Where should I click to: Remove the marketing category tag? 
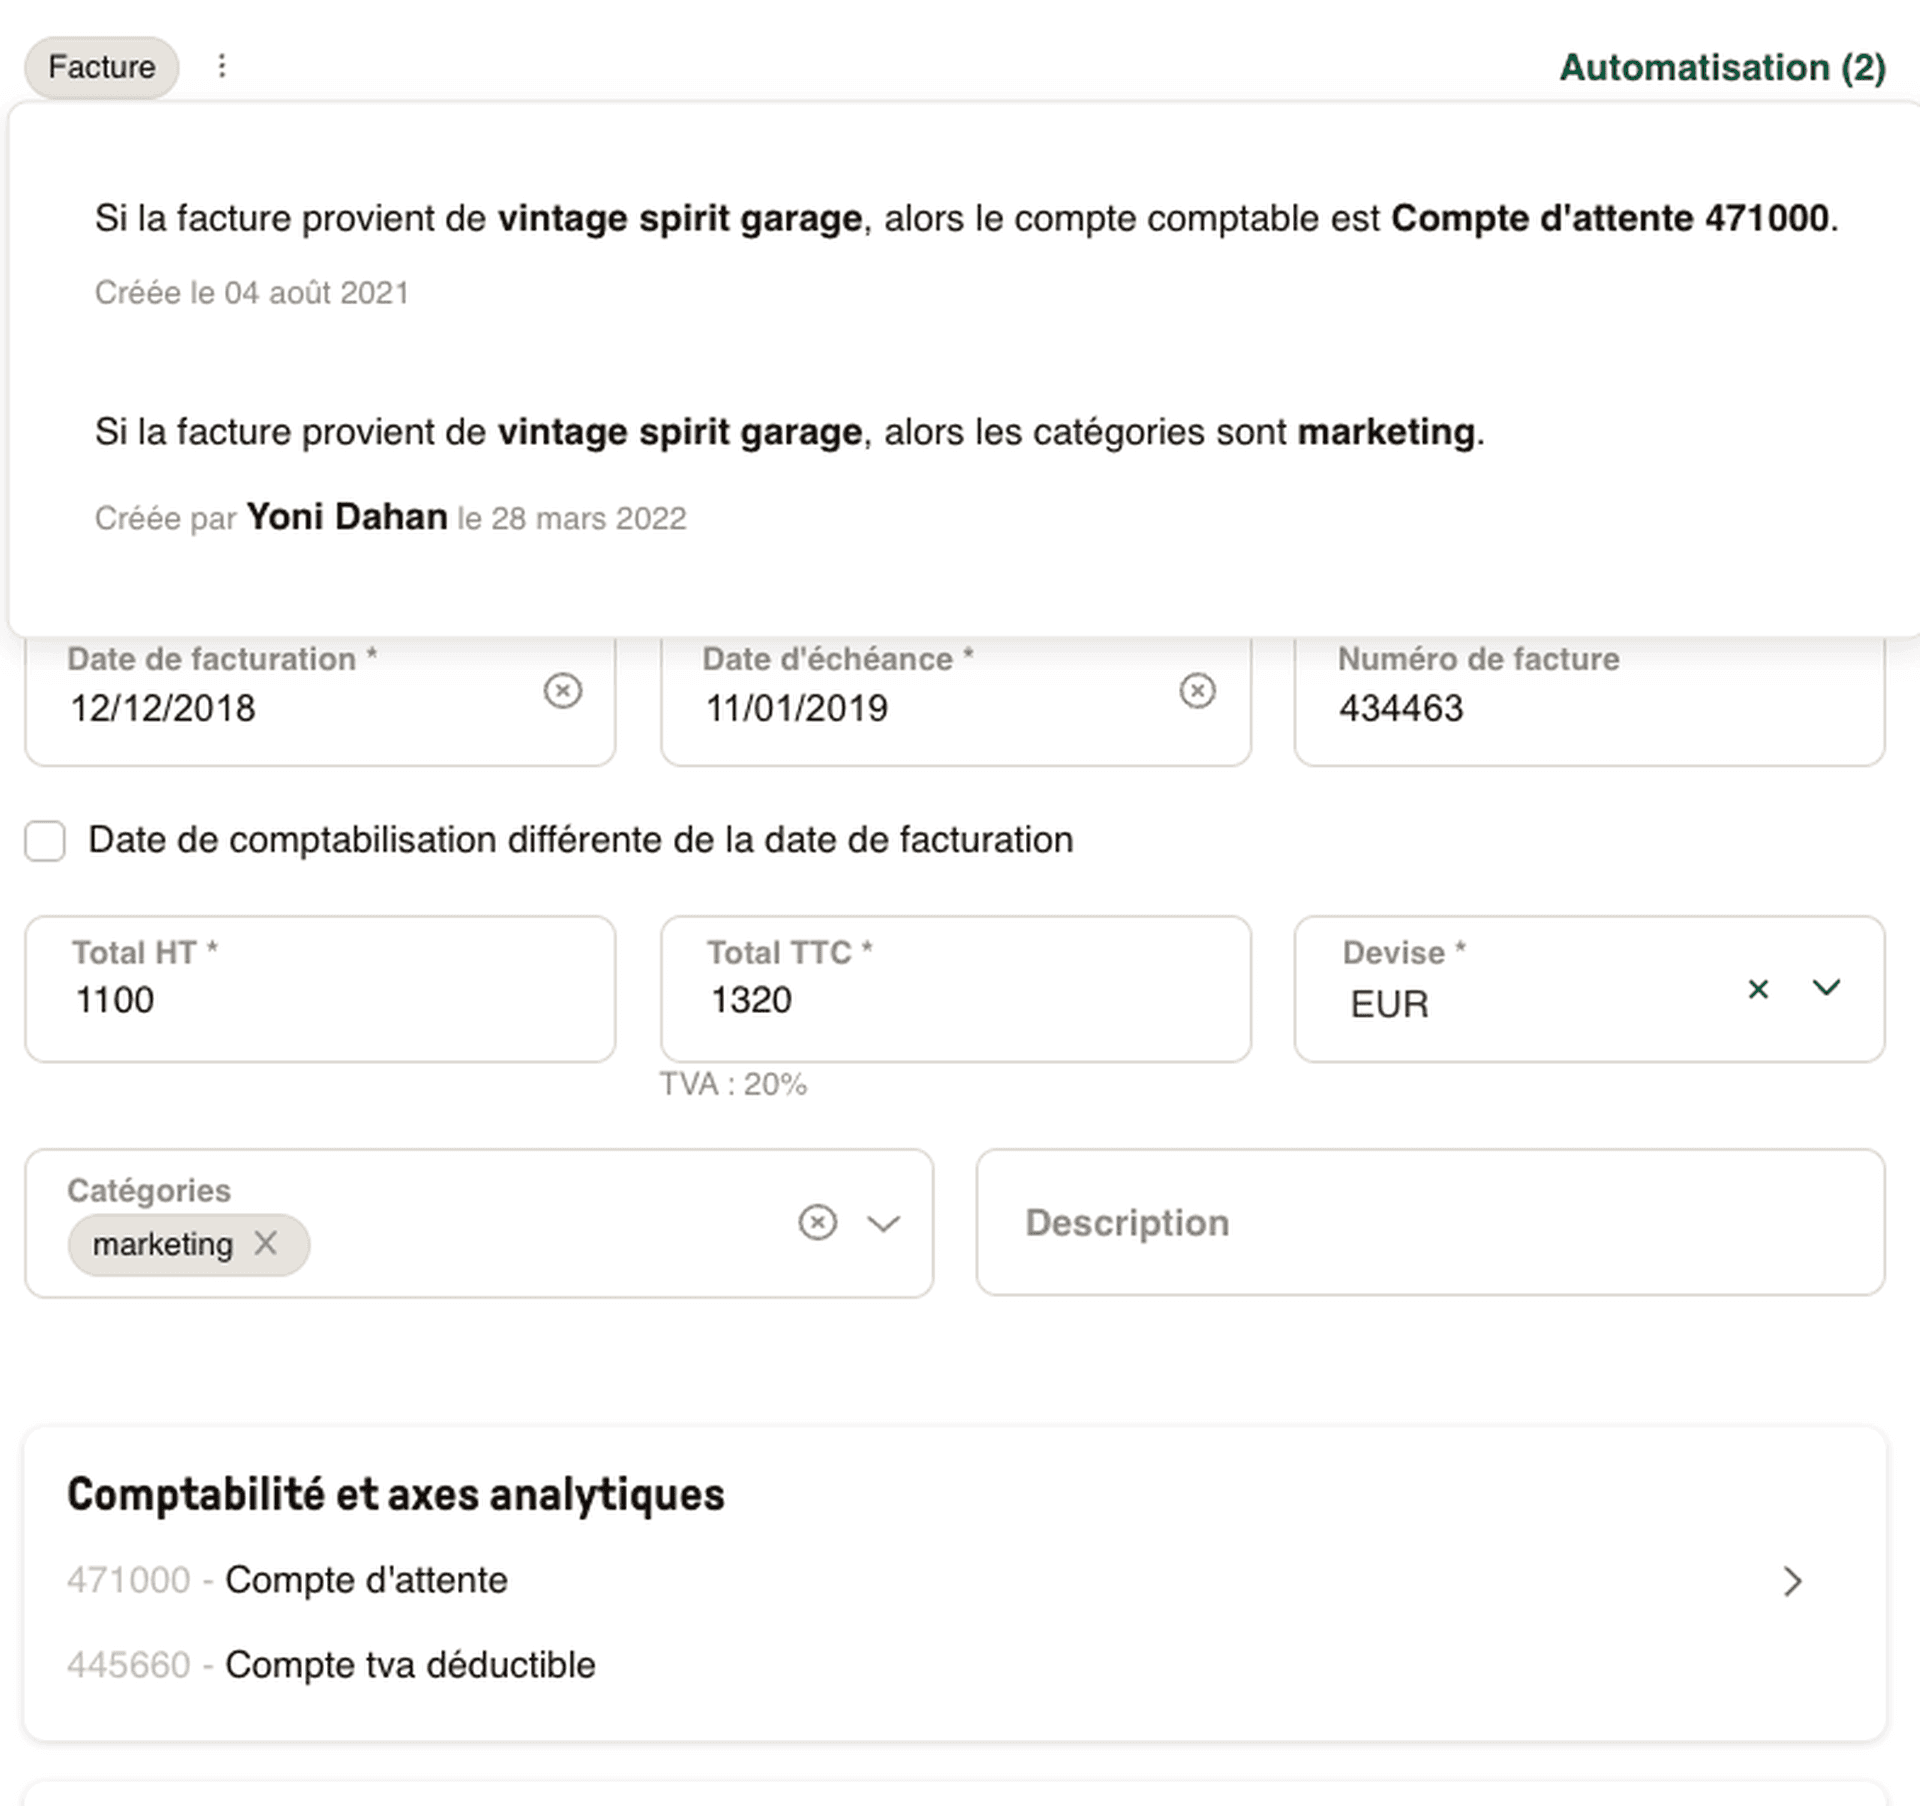[x=267, y=1244]
